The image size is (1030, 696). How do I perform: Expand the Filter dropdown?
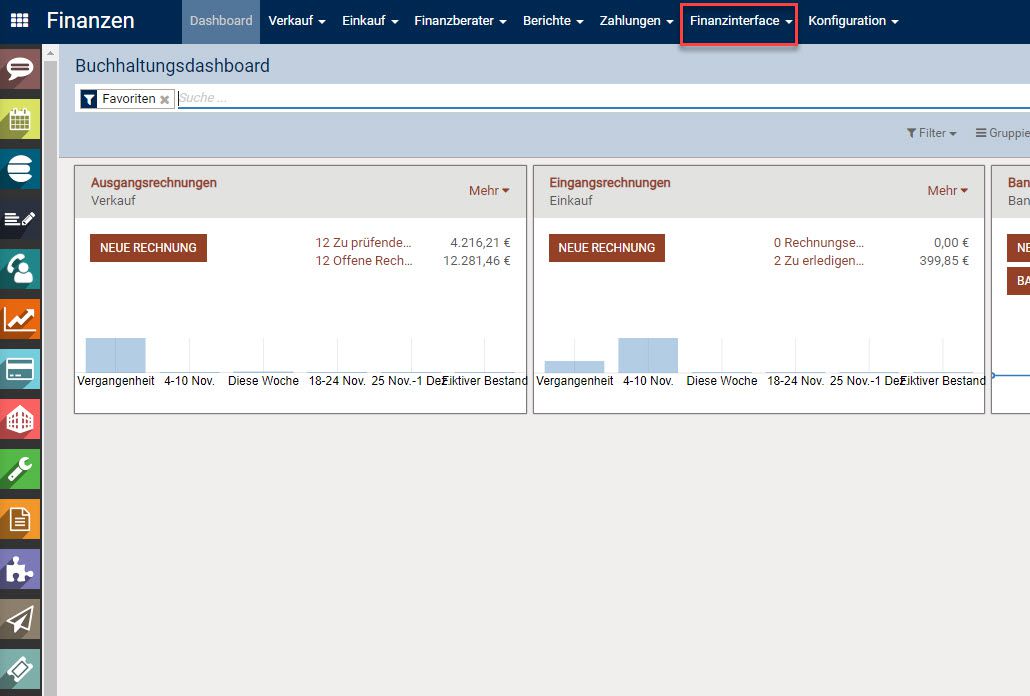931,133
